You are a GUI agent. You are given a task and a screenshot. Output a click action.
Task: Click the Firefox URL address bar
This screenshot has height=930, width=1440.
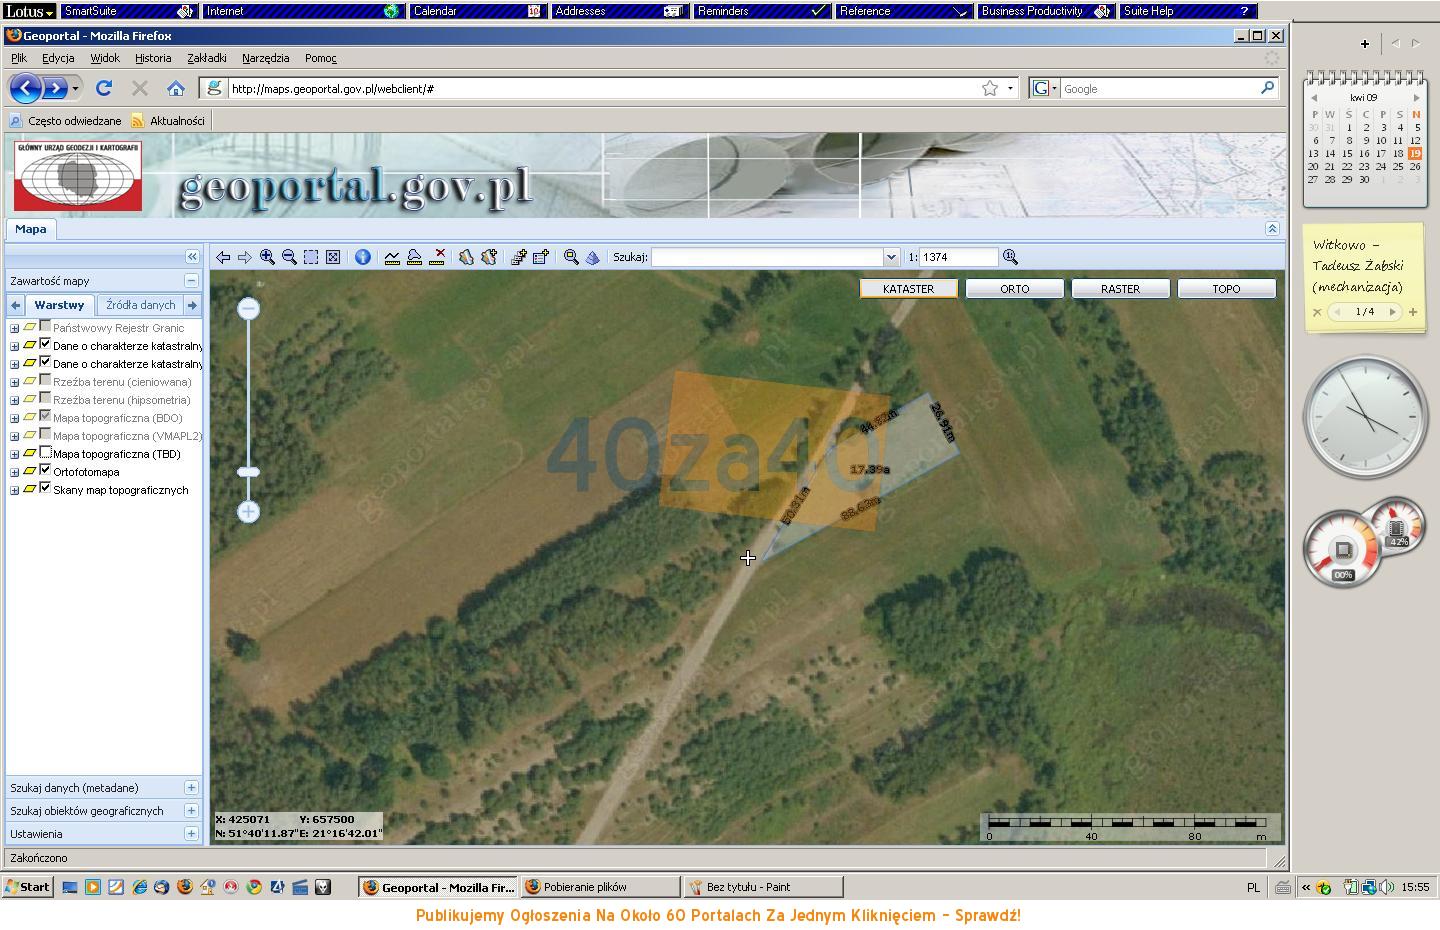pyautogui.click(x=603, y=88)
